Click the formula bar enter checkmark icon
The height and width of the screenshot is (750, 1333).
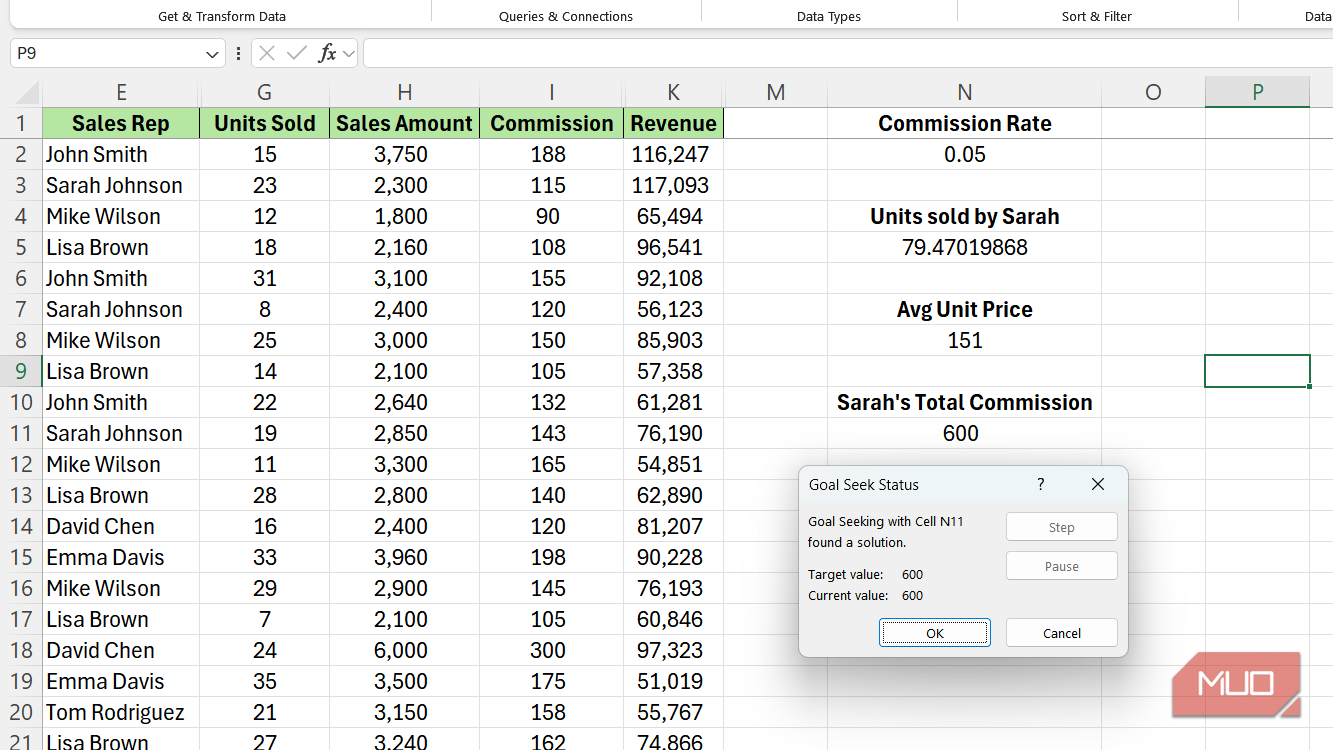click(x=296, y=53)
